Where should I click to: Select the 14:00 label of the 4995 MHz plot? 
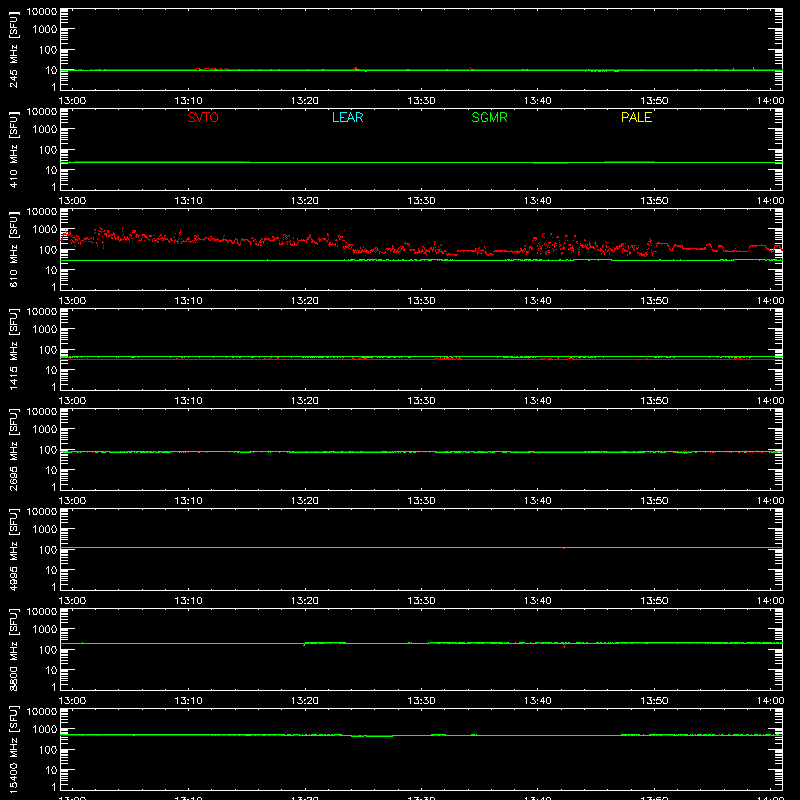(x=770, y=601)
